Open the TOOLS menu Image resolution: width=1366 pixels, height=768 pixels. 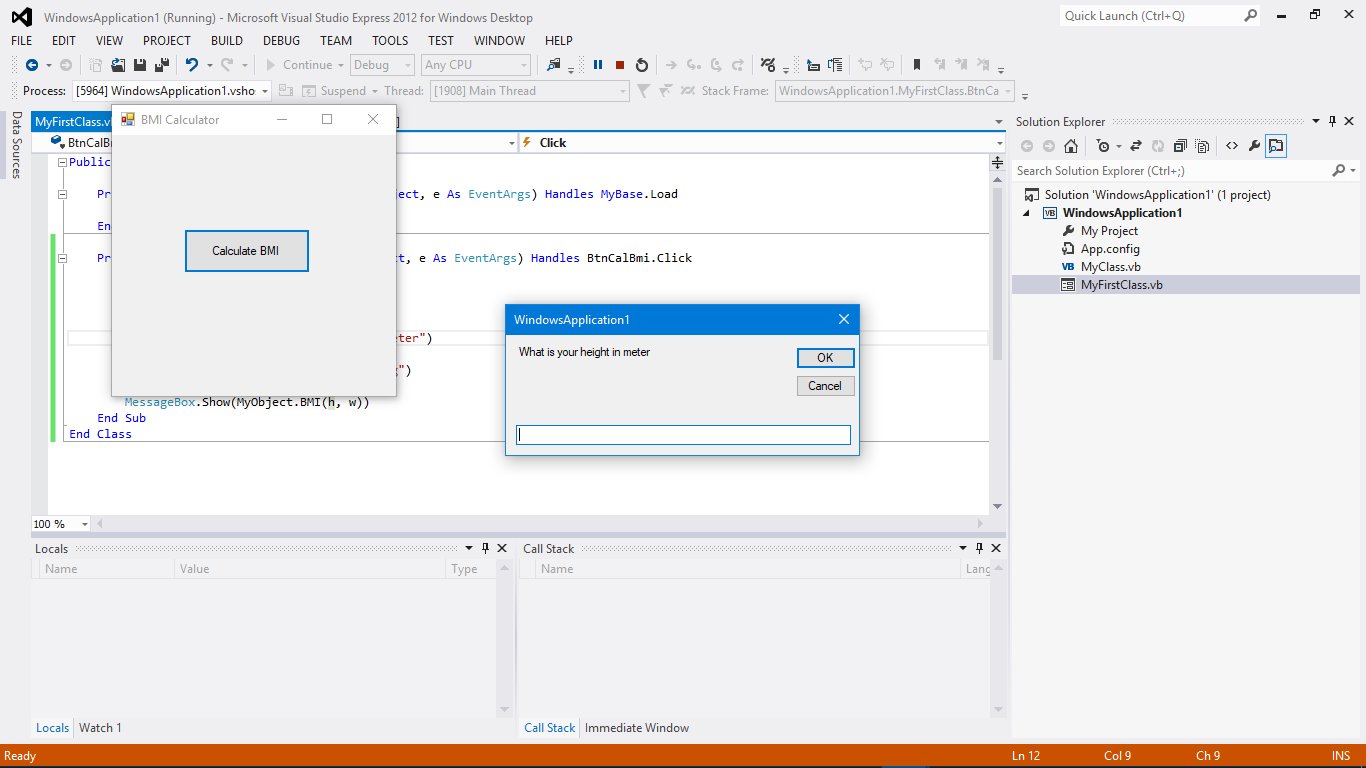click(390, 41)
